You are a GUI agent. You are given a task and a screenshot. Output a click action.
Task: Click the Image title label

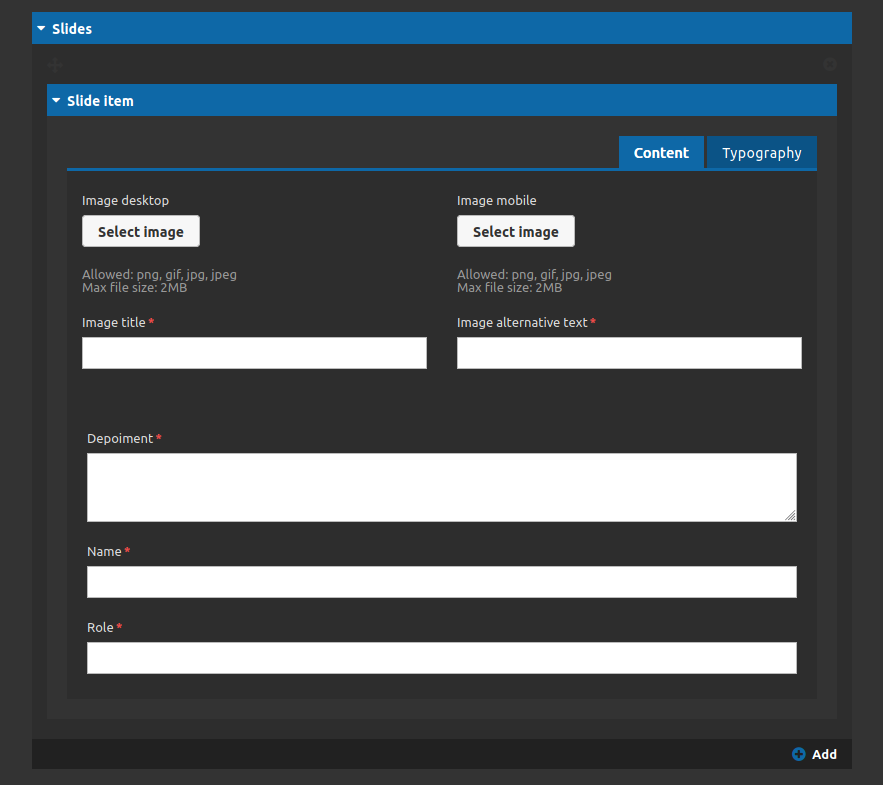(114, 323)
